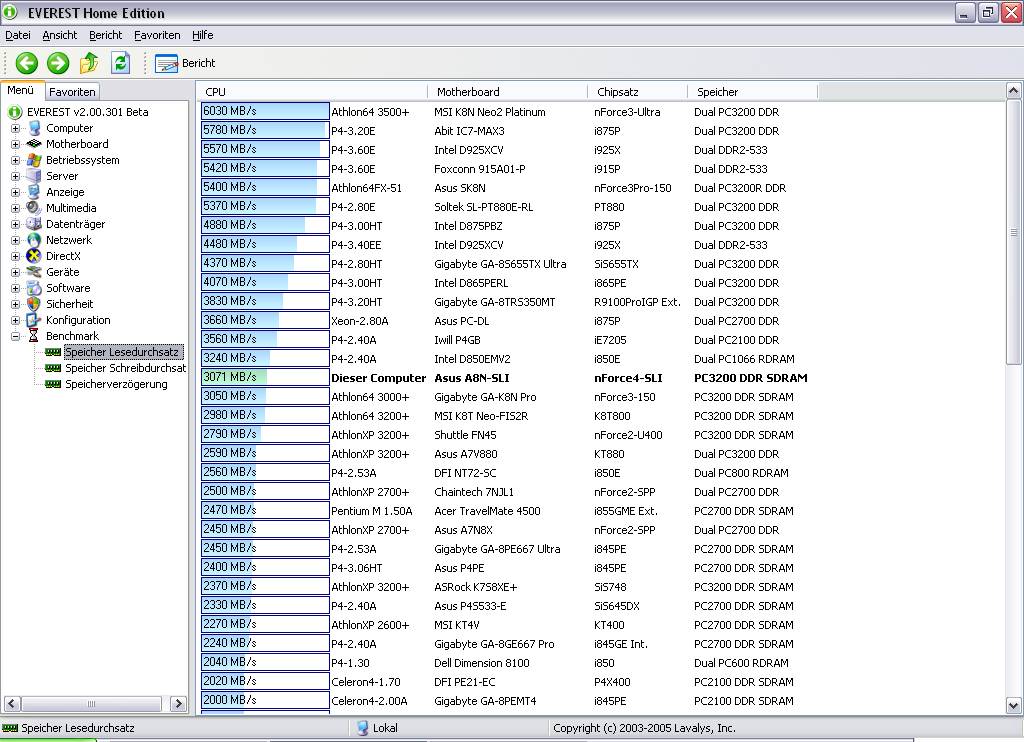The width and height of the screenshot is (1024, 742).
Task: Select the Datenträger drive icon in the tree
Action: pyautogui.click(x=34, y=224)
